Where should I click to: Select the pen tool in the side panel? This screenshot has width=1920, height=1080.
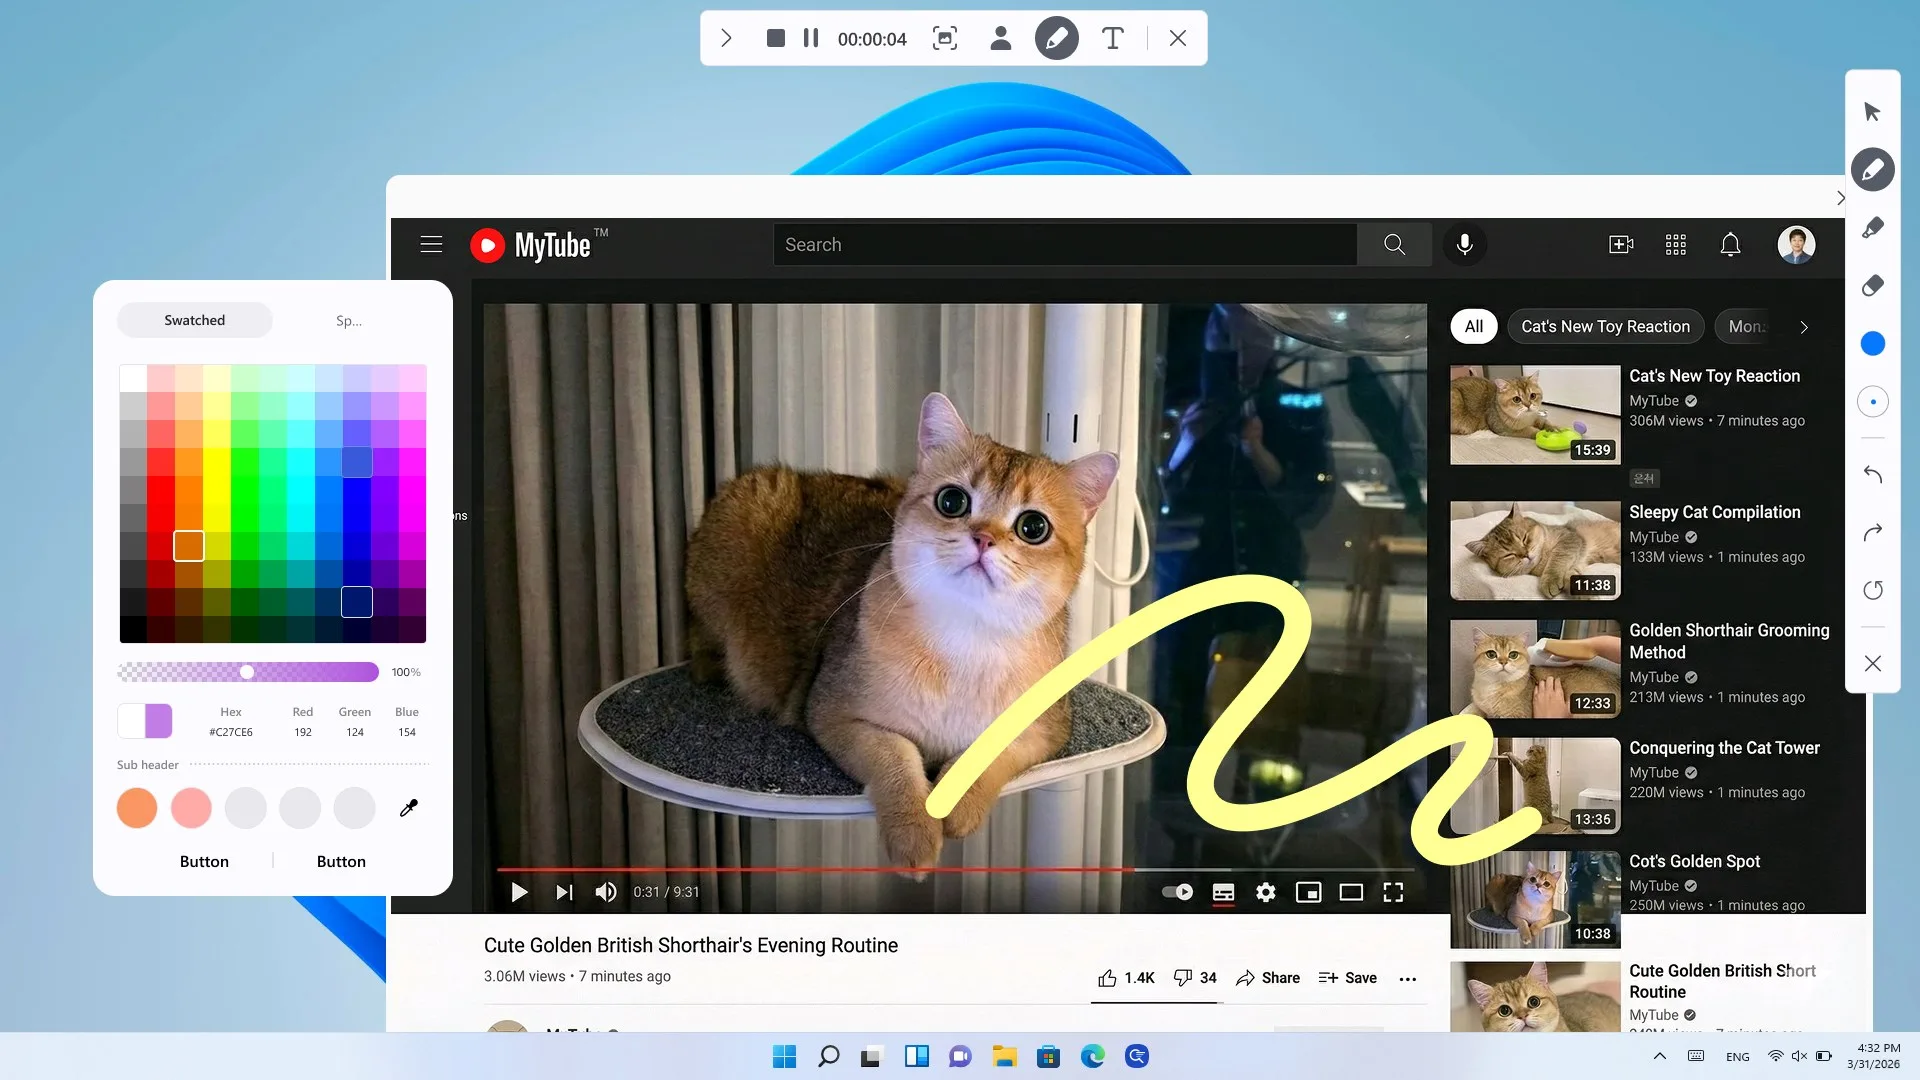pos(1873,169)
